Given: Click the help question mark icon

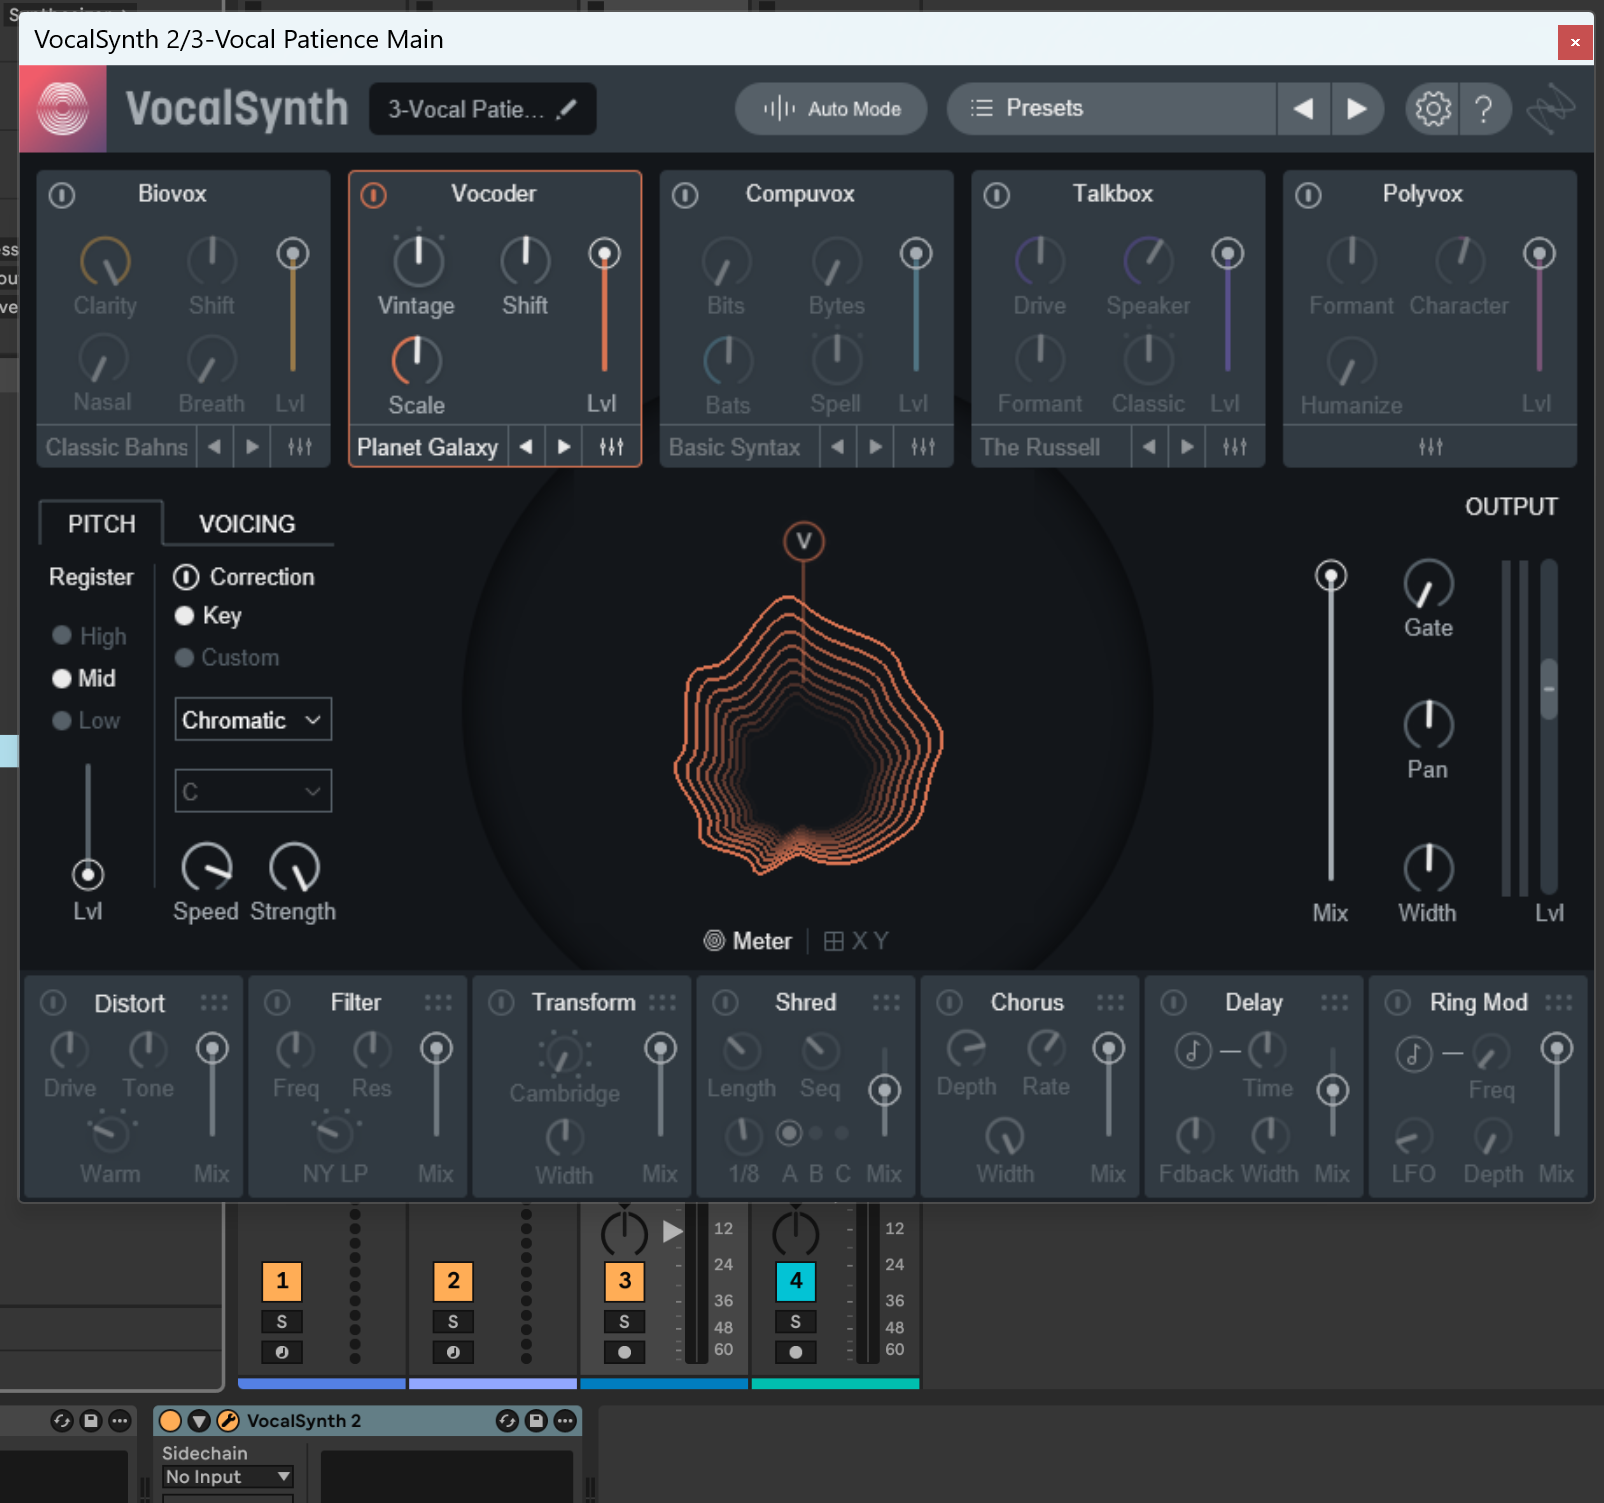Looking at the screenshot, I should click(x=1484, y=108).
